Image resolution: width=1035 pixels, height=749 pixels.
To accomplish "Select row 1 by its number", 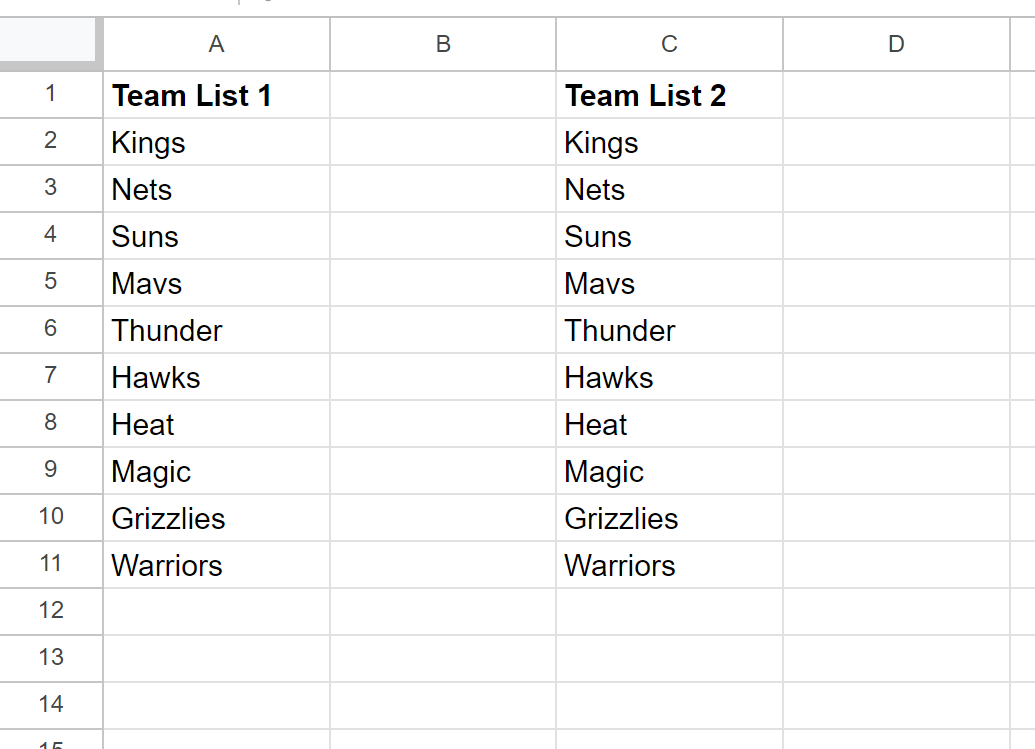I will [51, 95].
